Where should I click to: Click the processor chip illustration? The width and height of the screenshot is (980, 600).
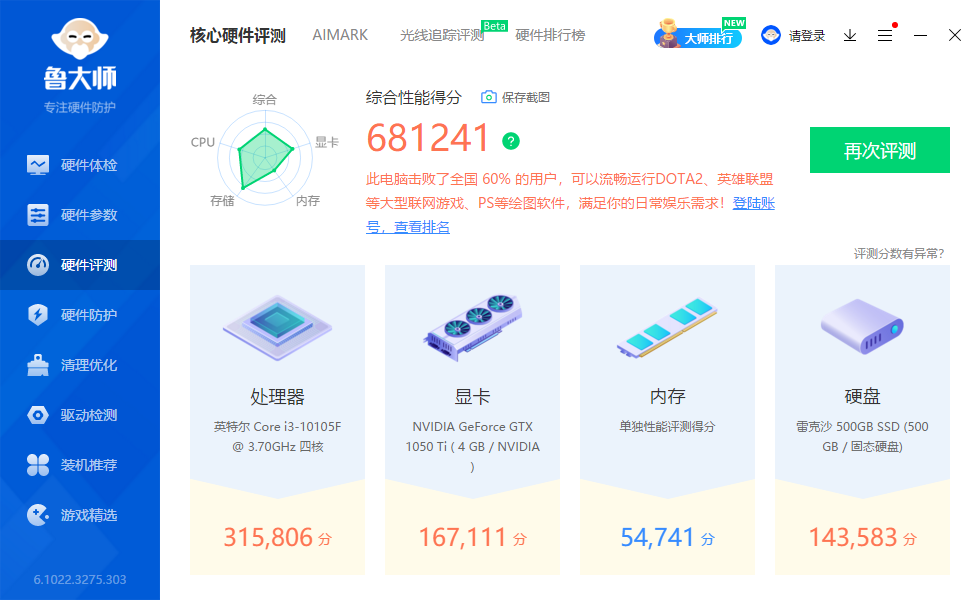click(x=278, y=328)
